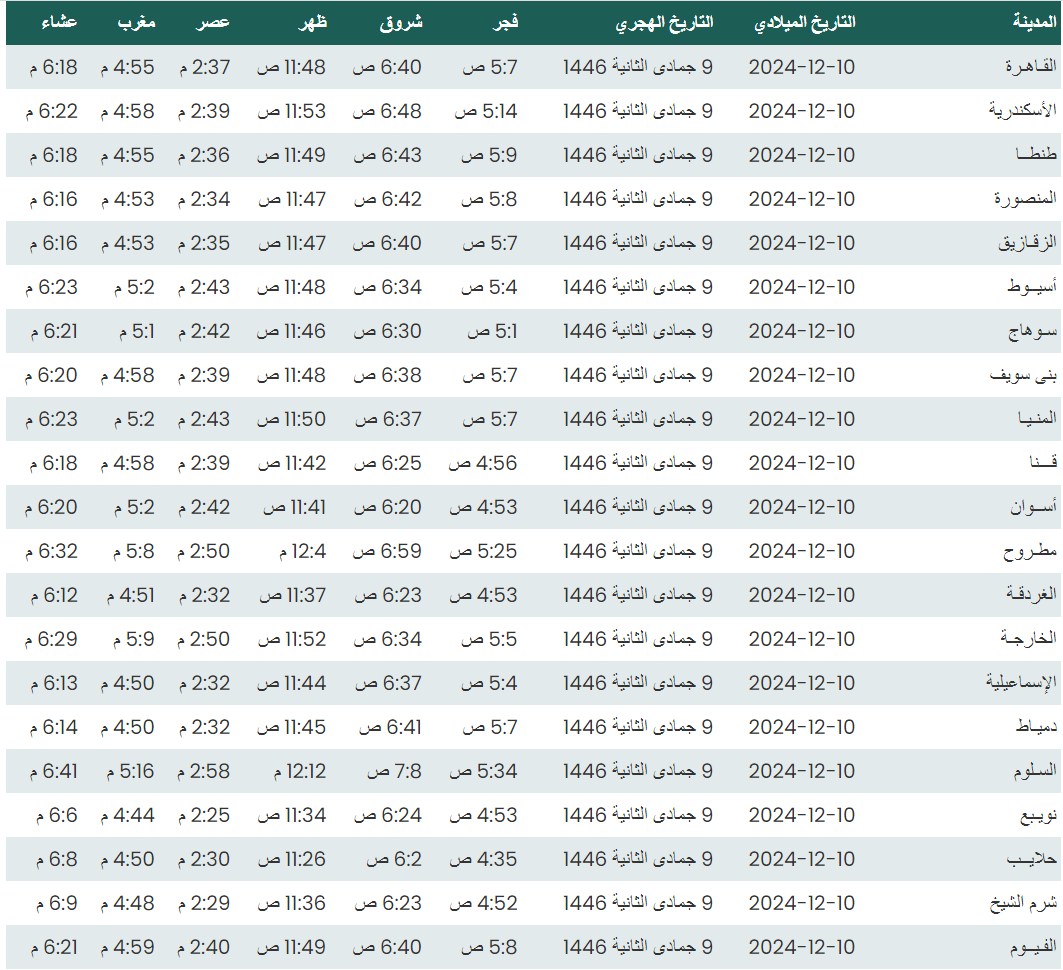Screen dimensions: 1063x970
Task: Click the عصر column header
Action: (x=213, y=22)
